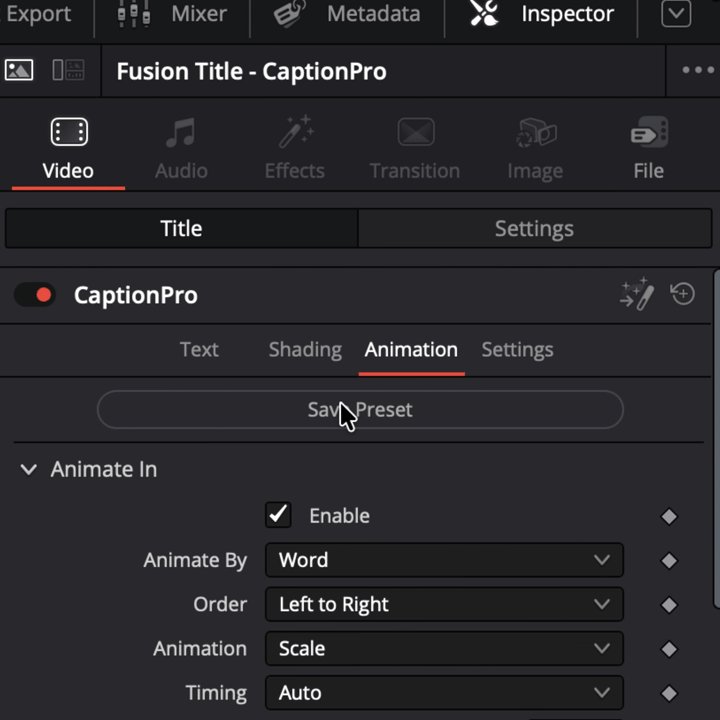Open the Timing dropdown showing Auto
The width and height of the screenshot is (720, 720).
pos(444,692)
